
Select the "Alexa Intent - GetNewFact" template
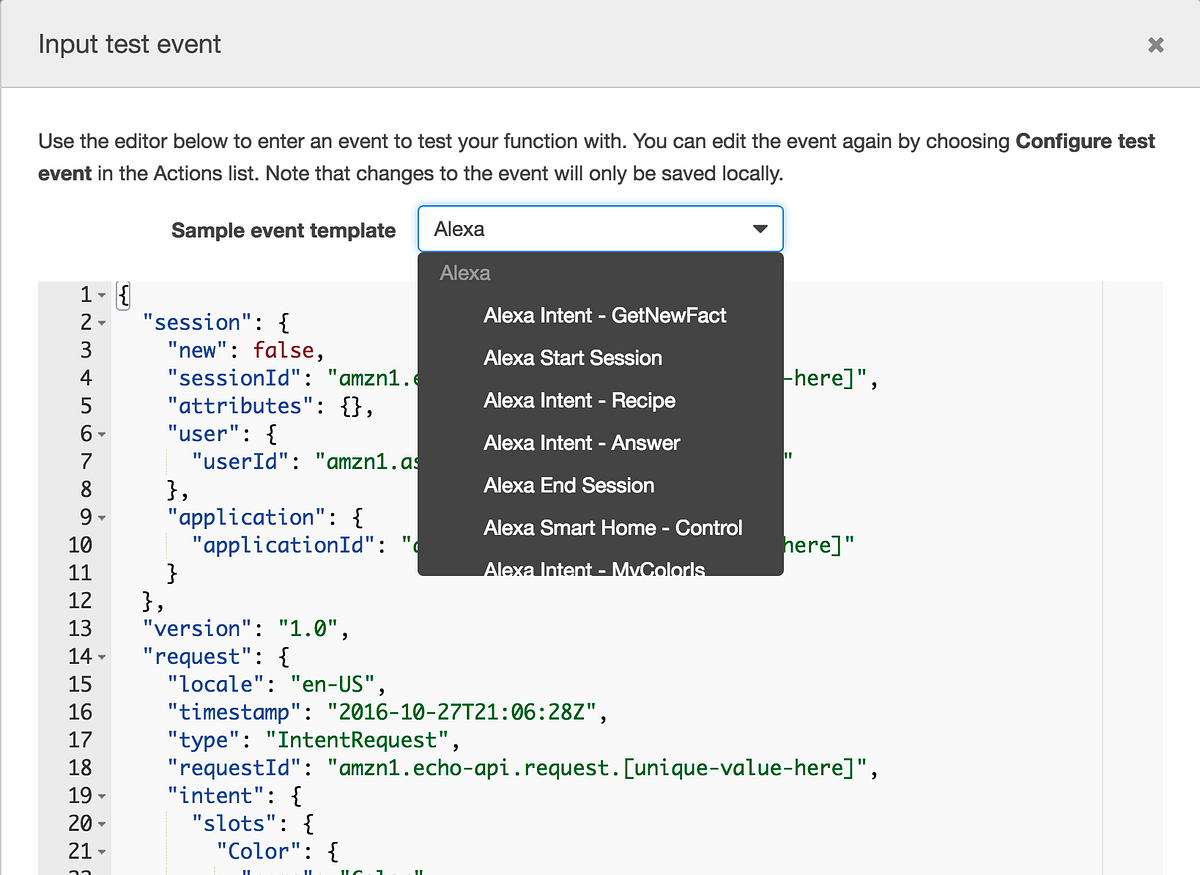coord(604,315)
